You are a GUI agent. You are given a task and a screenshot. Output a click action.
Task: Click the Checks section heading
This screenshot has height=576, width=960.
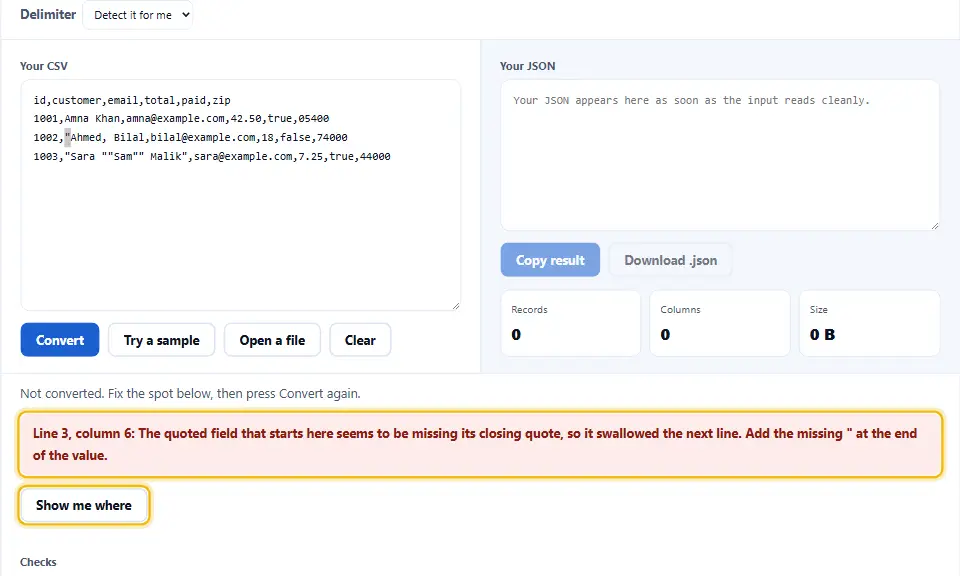[38, 562]
